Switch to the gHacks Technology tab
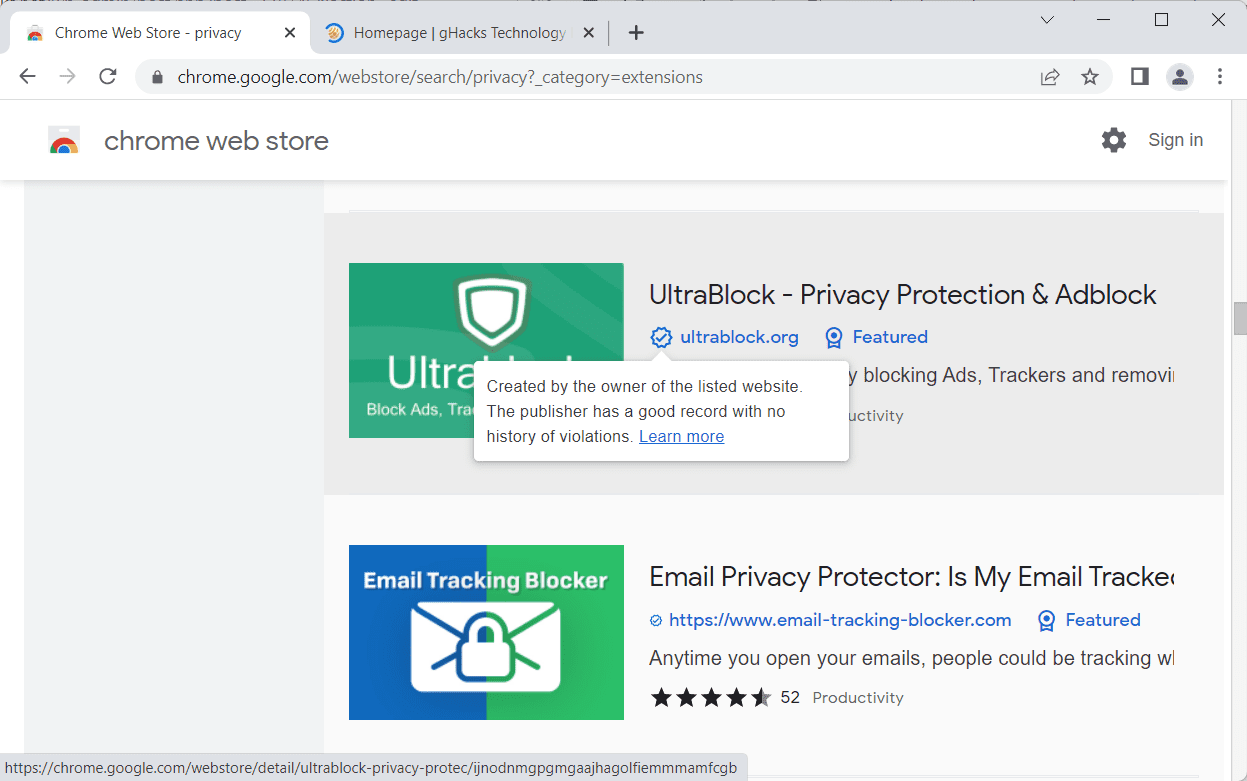The width and height of the screenshot is (1247, 781). (450, 32)
